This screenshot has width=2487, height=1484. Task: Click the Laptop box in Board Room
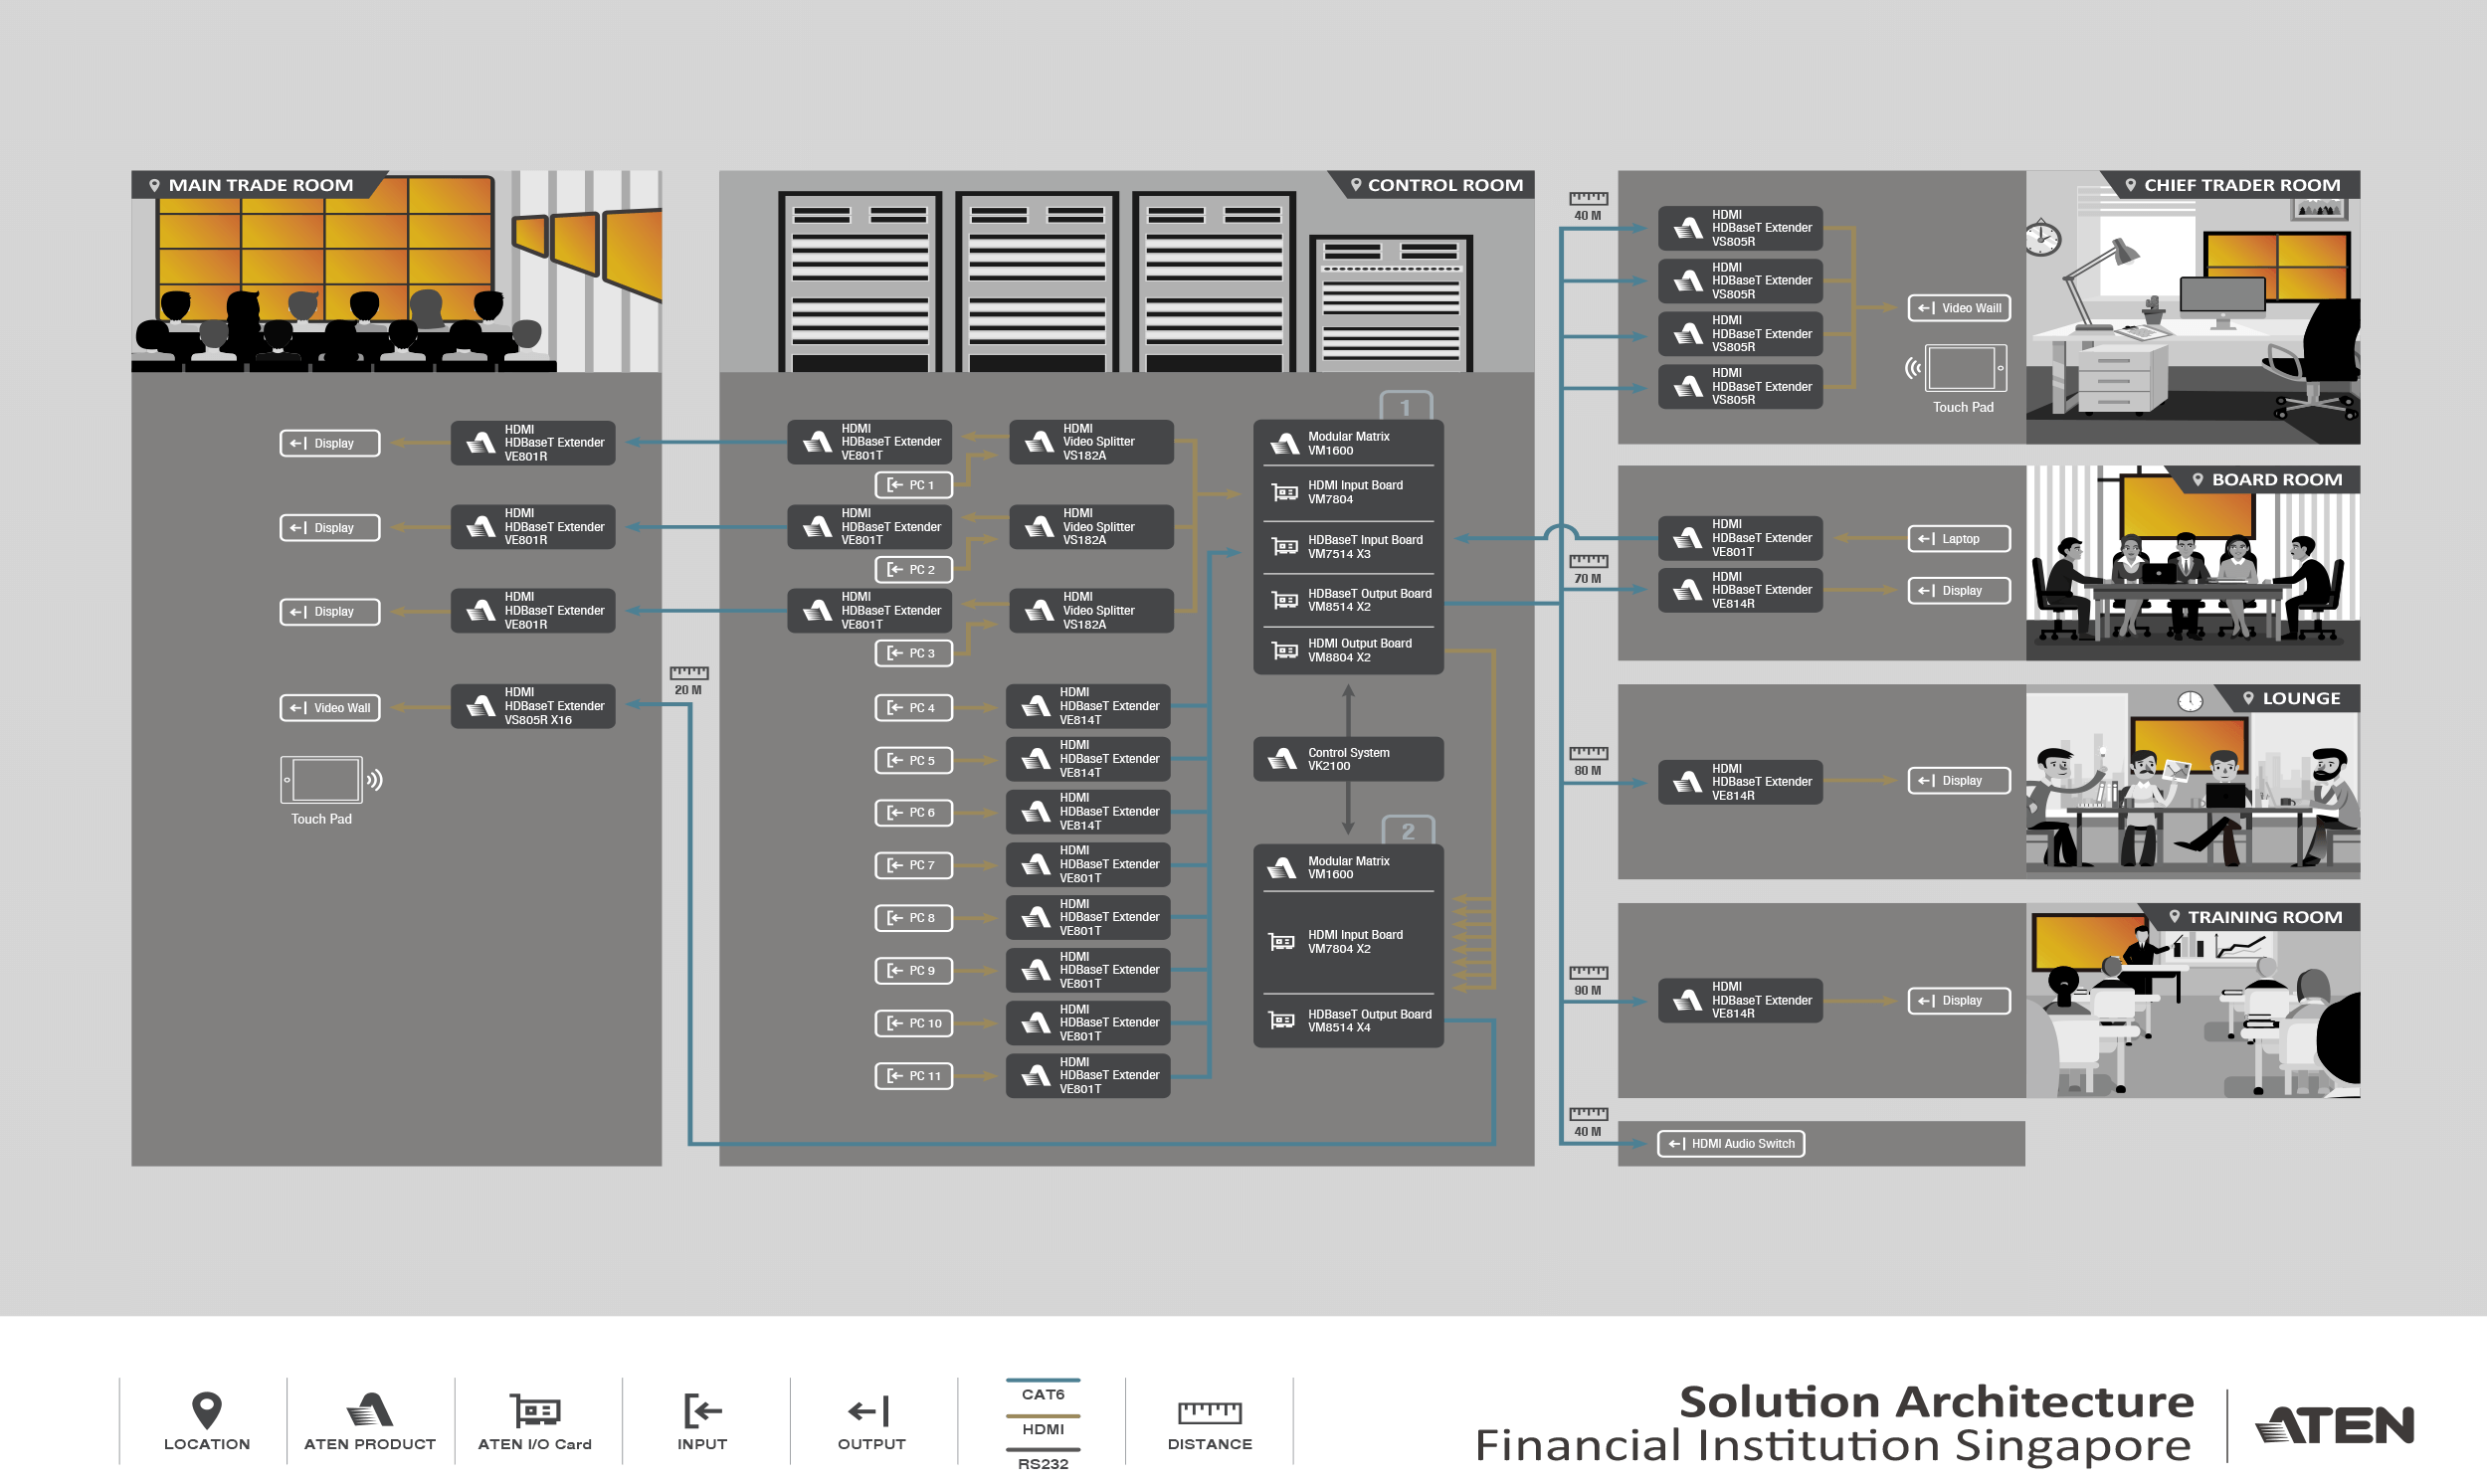[1958, 539]
